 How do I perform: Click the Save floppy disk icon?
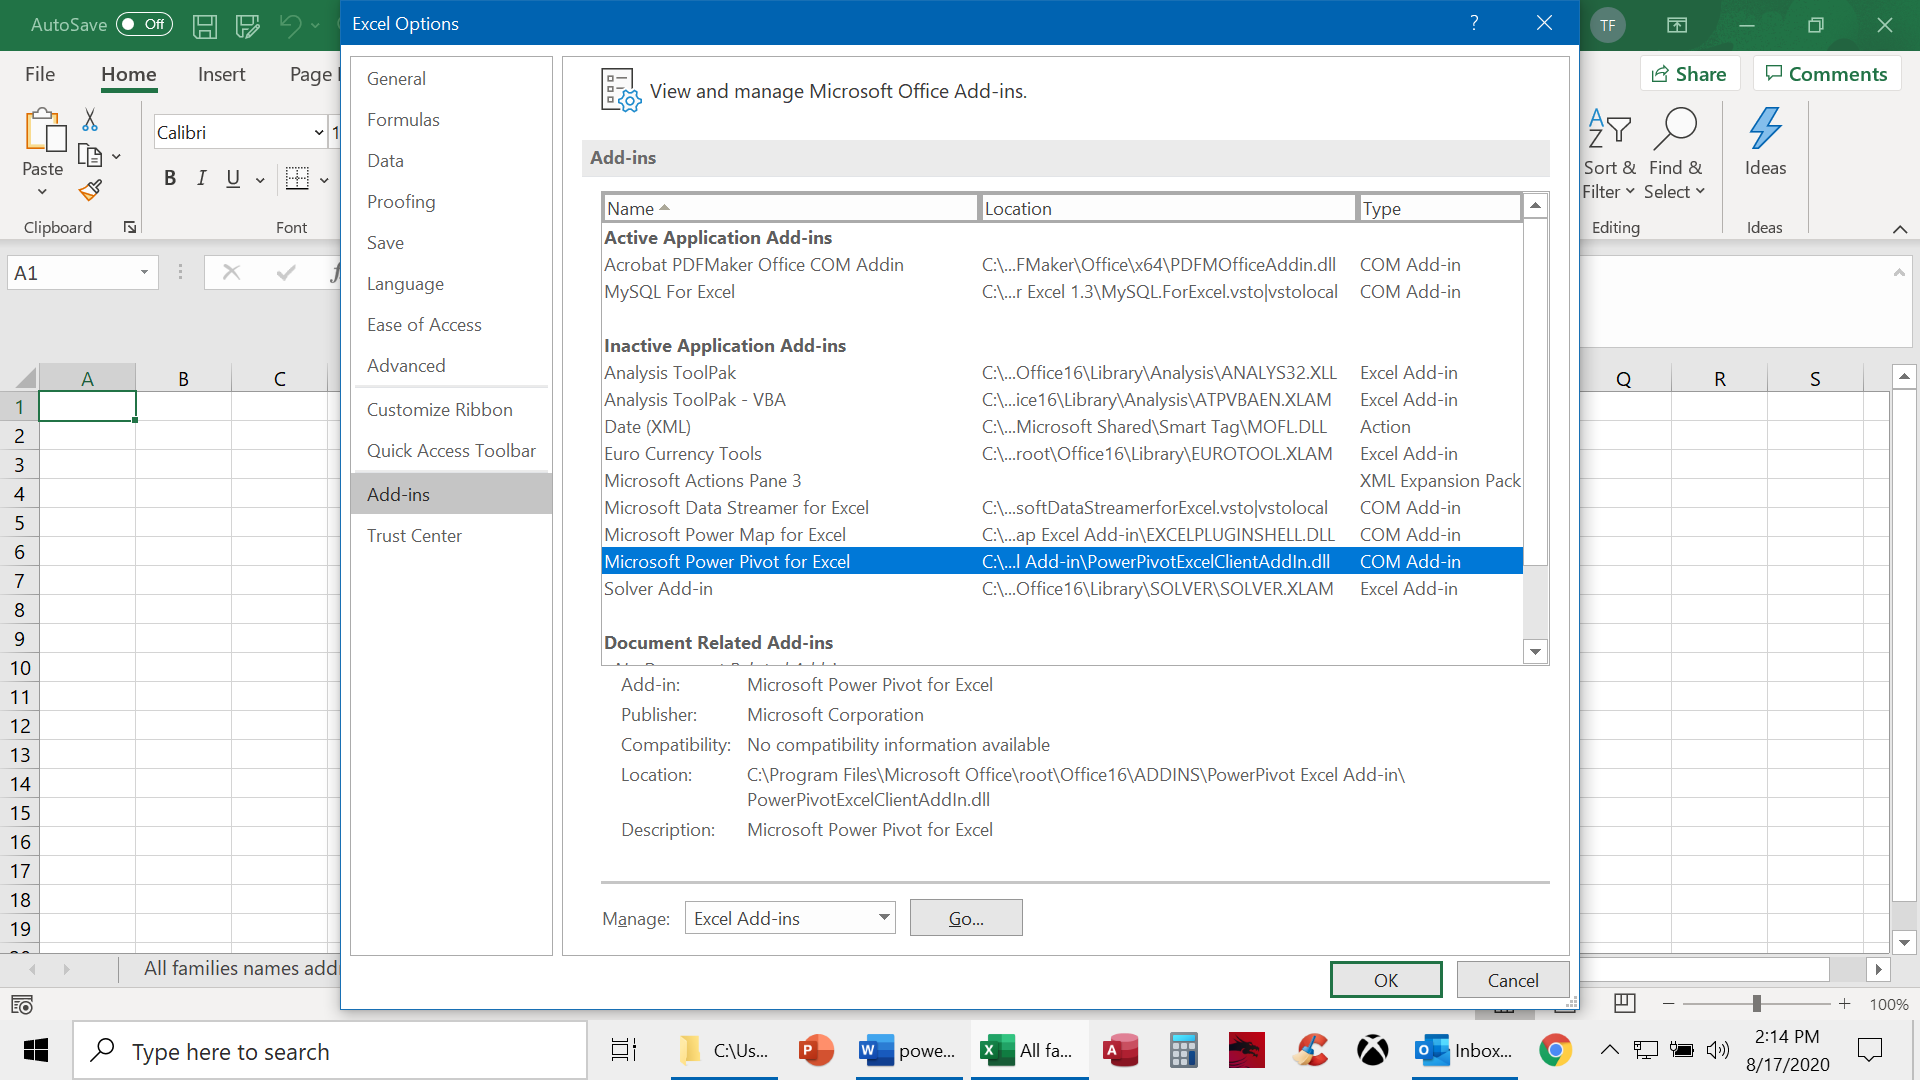205,25
